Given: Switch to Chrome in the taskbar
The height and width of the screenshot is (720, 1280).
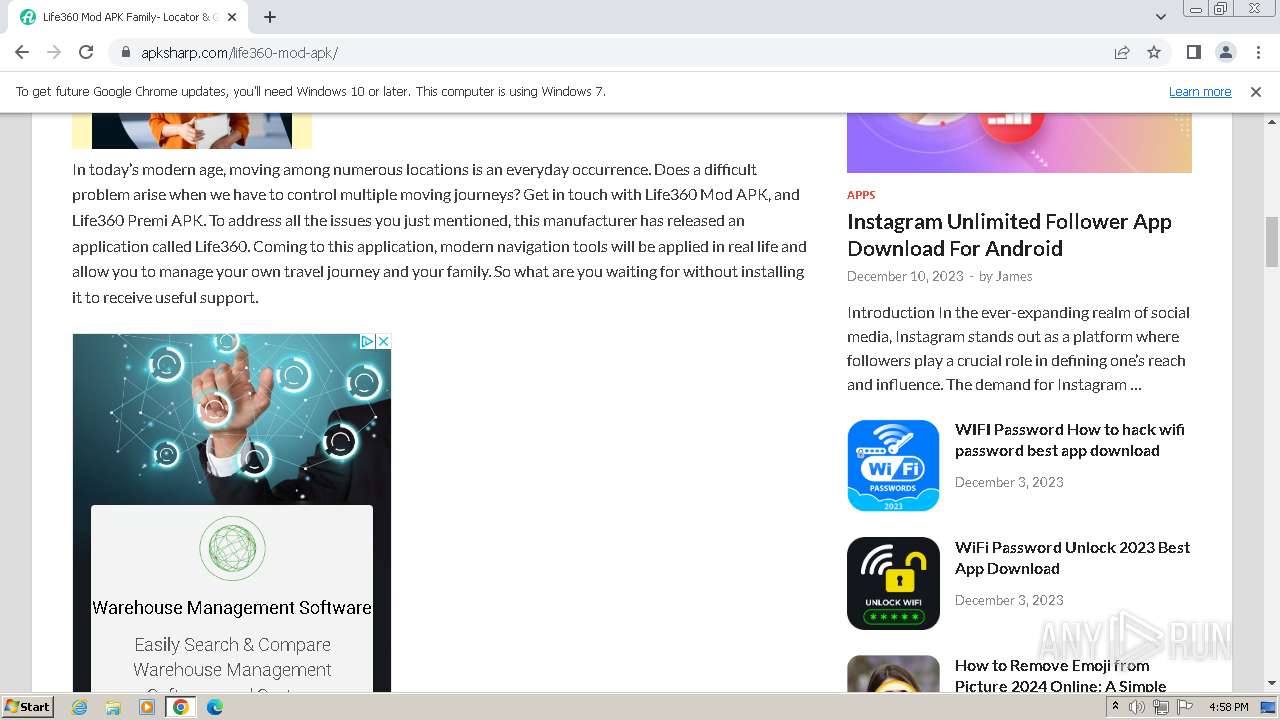Looking at the screenshot, I should [x=181, y=707].
